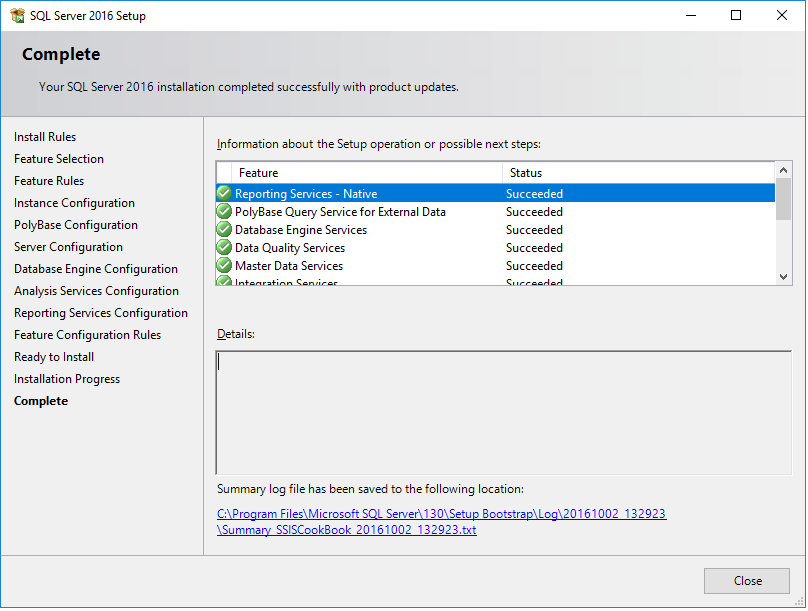Viewport: 808px width, 611px height.
Task: Select PolyBase Query Service for External Data row
Action: pos(495,211)
